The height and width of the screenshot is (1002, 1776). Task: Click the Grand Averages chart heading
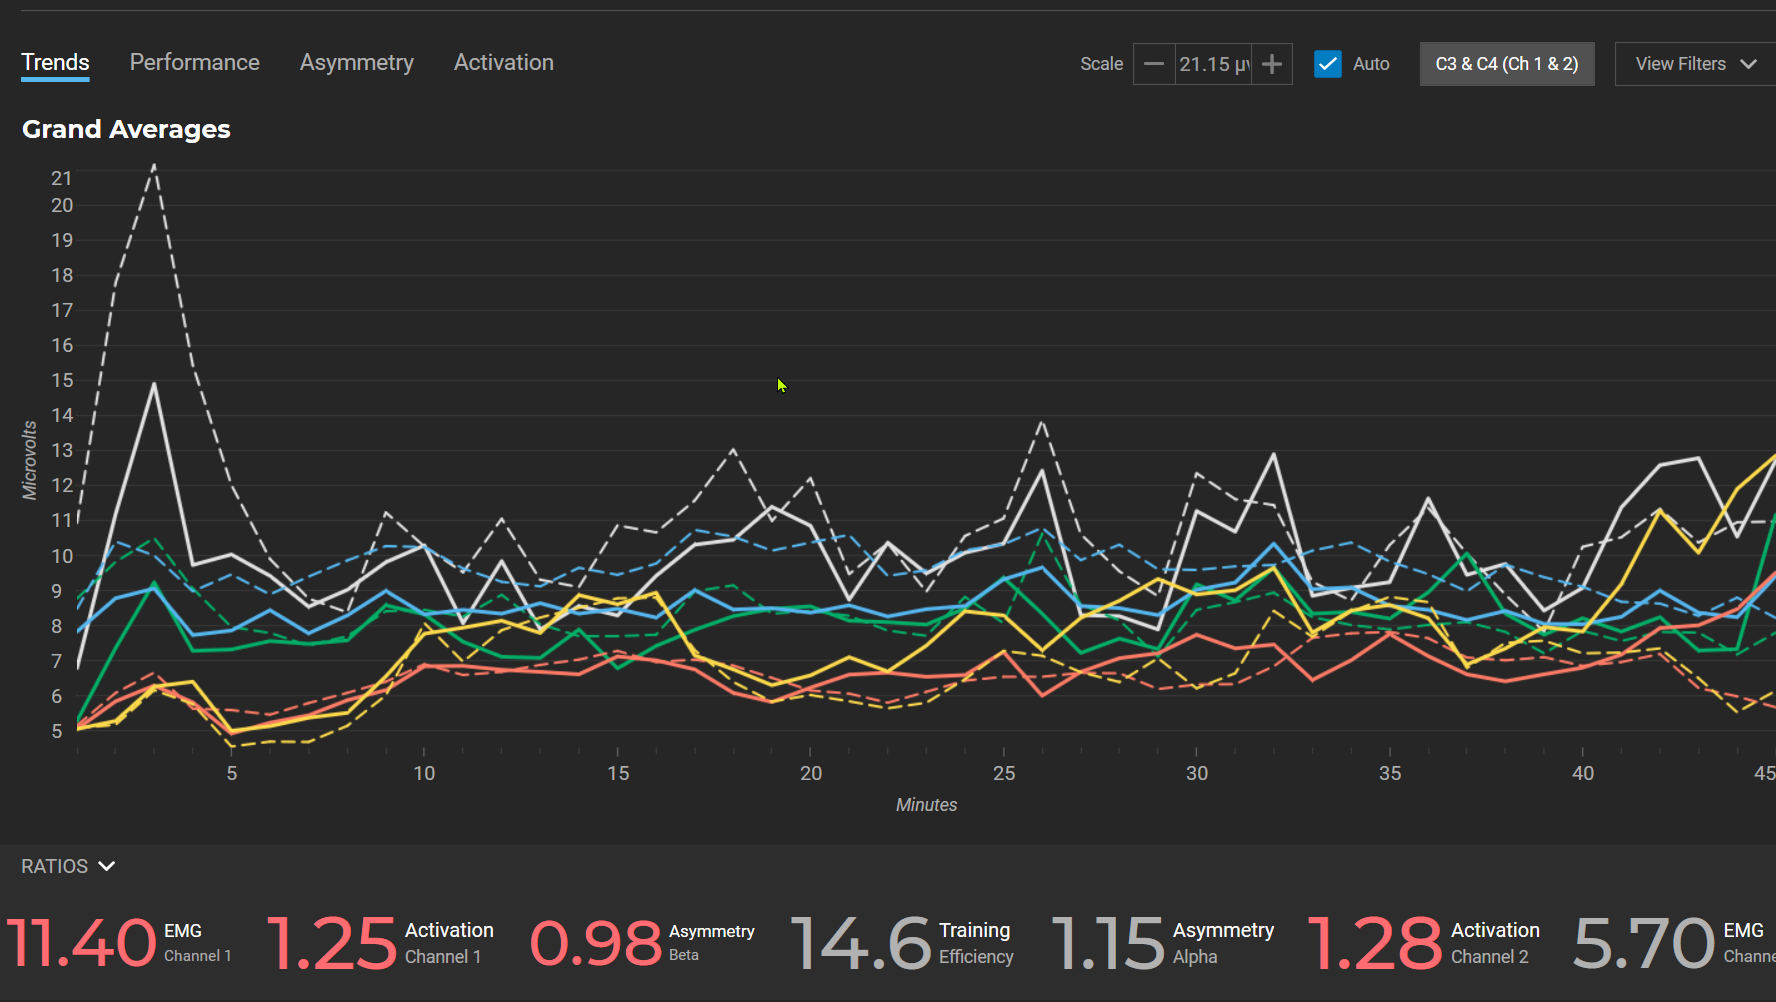pyautogui.click(x=126, y=129)
